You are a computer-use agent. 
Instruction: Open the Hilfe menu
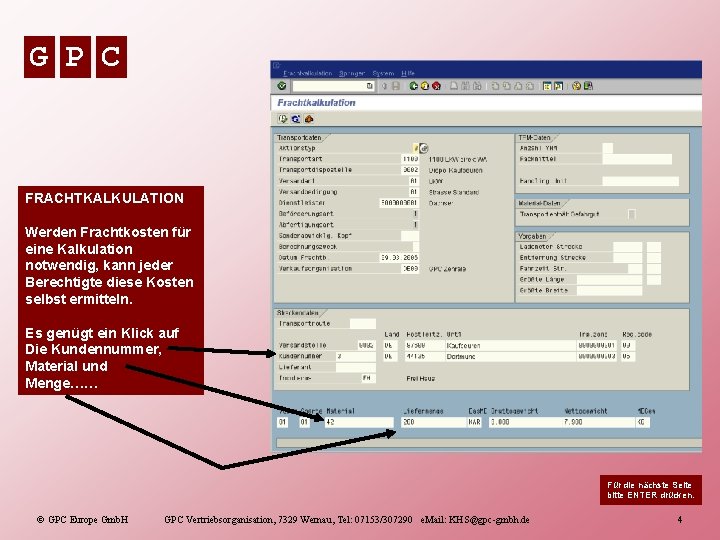click(x=408, y=73)
